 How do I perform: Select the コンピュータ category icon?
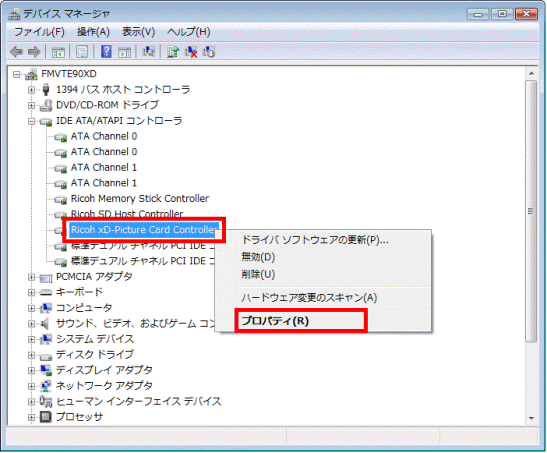tap(46, 308)
